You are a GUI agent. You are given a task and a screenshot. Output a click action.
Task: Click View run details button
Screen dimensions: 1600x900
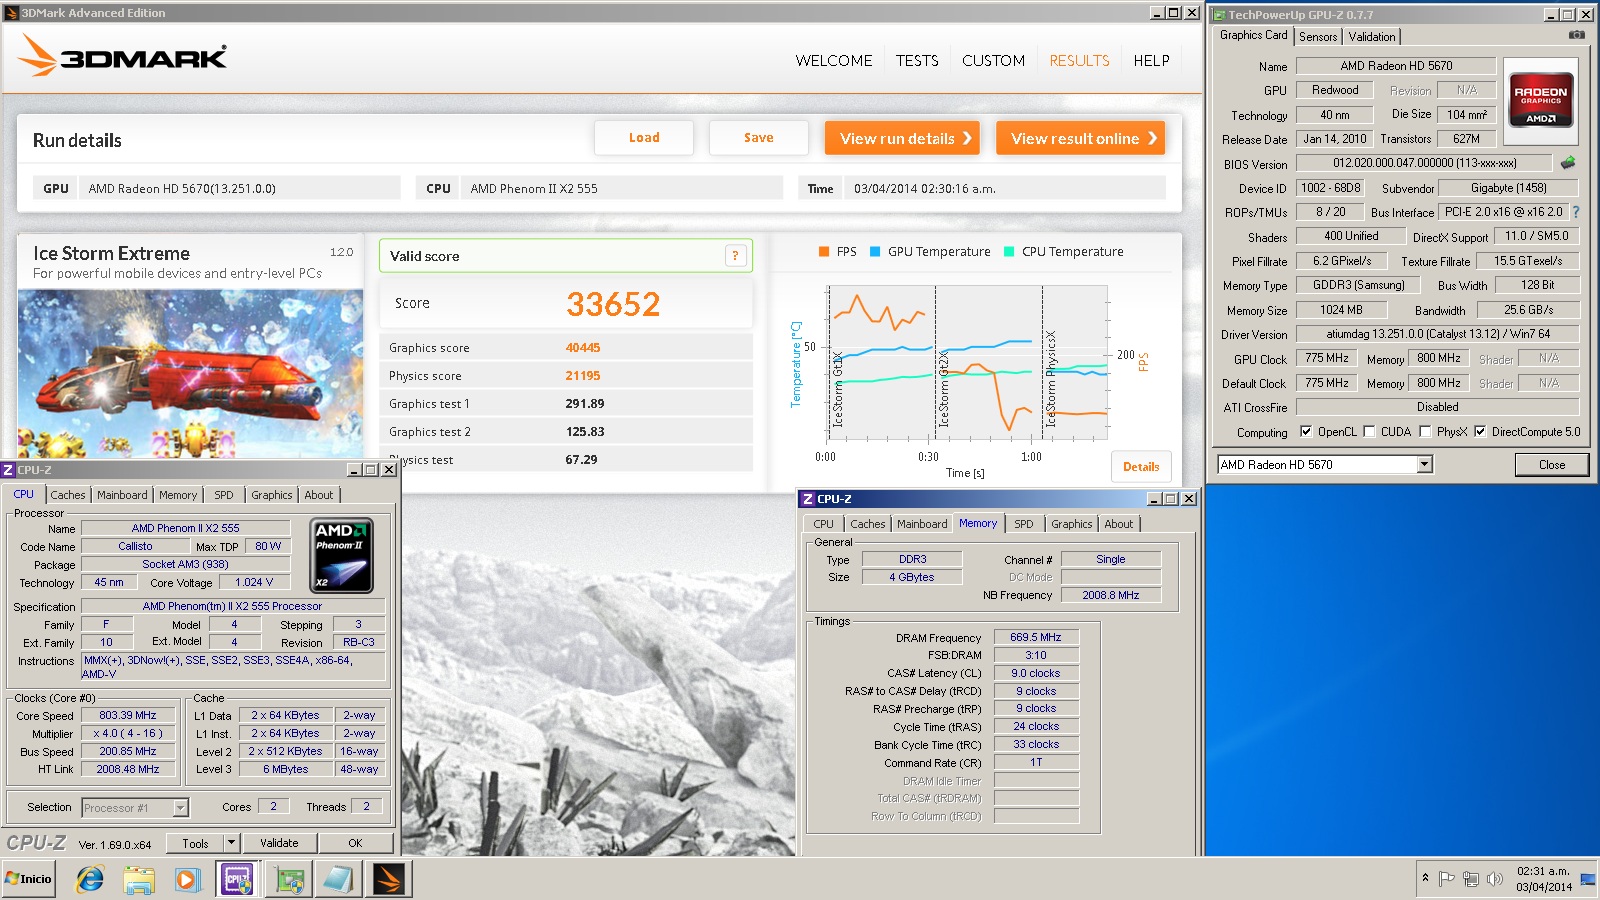click(x=902, y=138)
